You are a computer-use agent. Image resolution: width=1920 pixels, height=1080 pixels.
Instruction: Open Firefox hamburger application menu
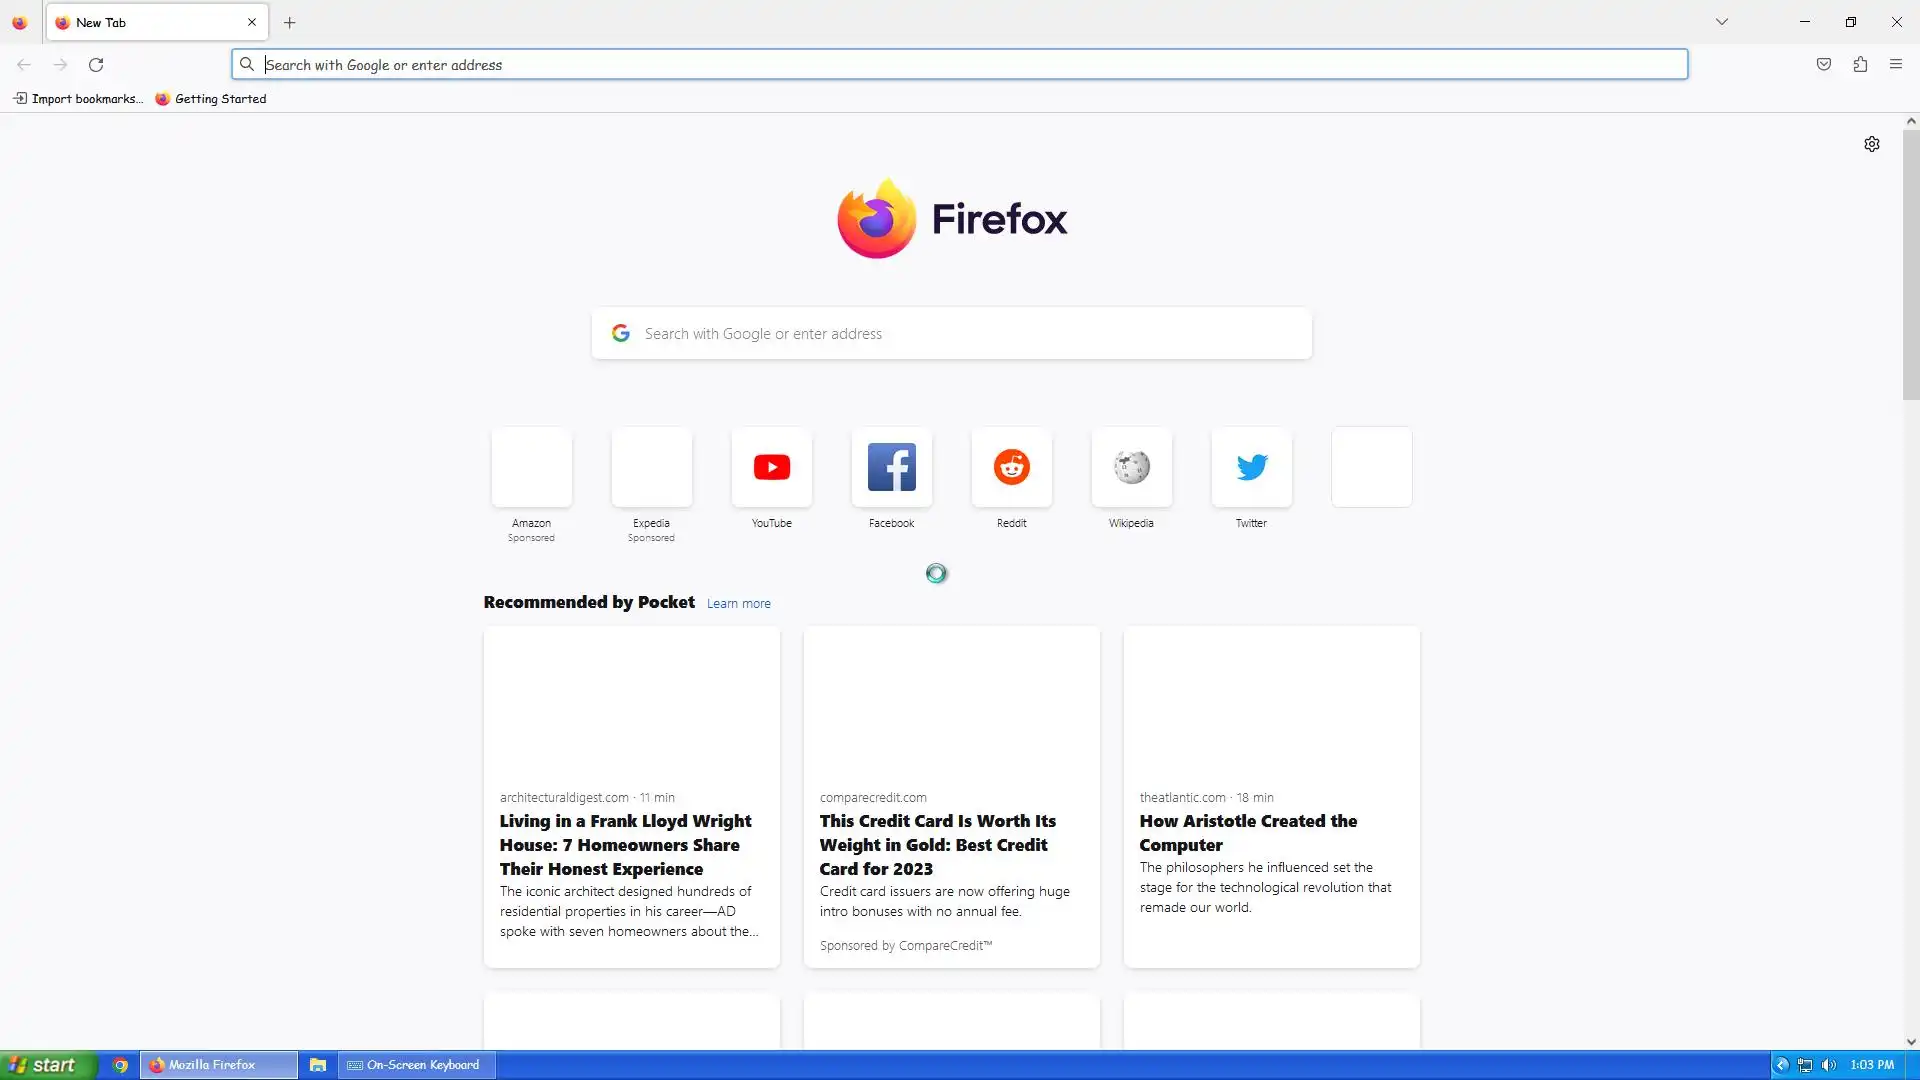(1896, 65)
